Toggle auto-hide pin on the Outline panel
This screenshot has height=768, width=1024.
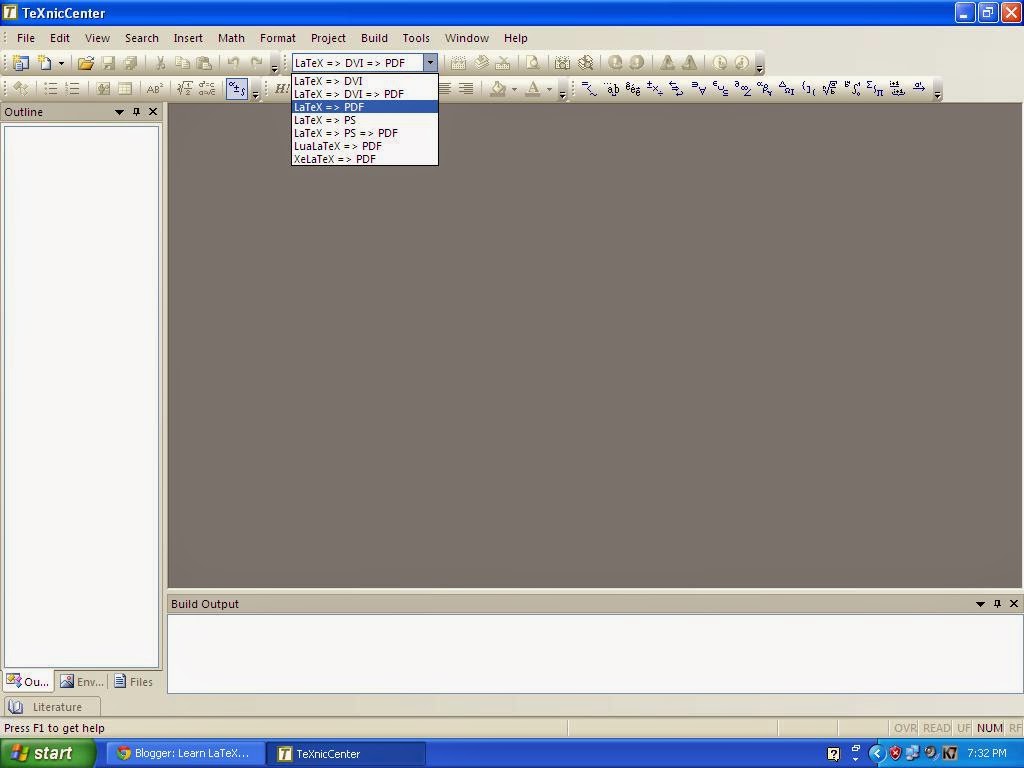pyautogui.click(x=137, y=112)
